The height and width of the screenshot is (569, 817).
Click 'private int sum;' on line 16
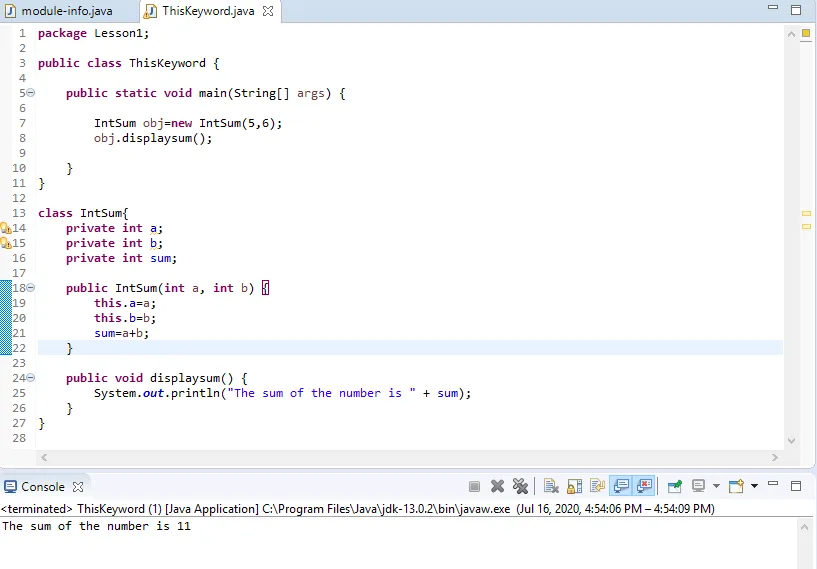click(121, 258)
